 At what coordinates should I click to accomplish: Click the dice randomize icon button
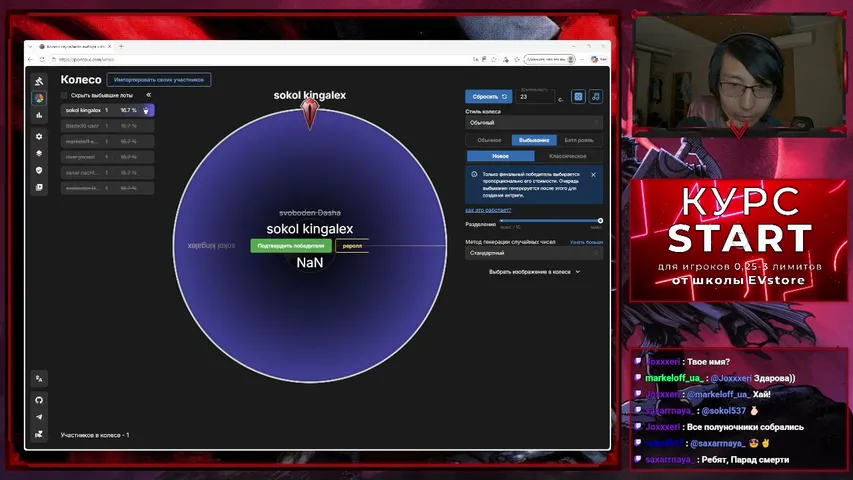(578, 97)
